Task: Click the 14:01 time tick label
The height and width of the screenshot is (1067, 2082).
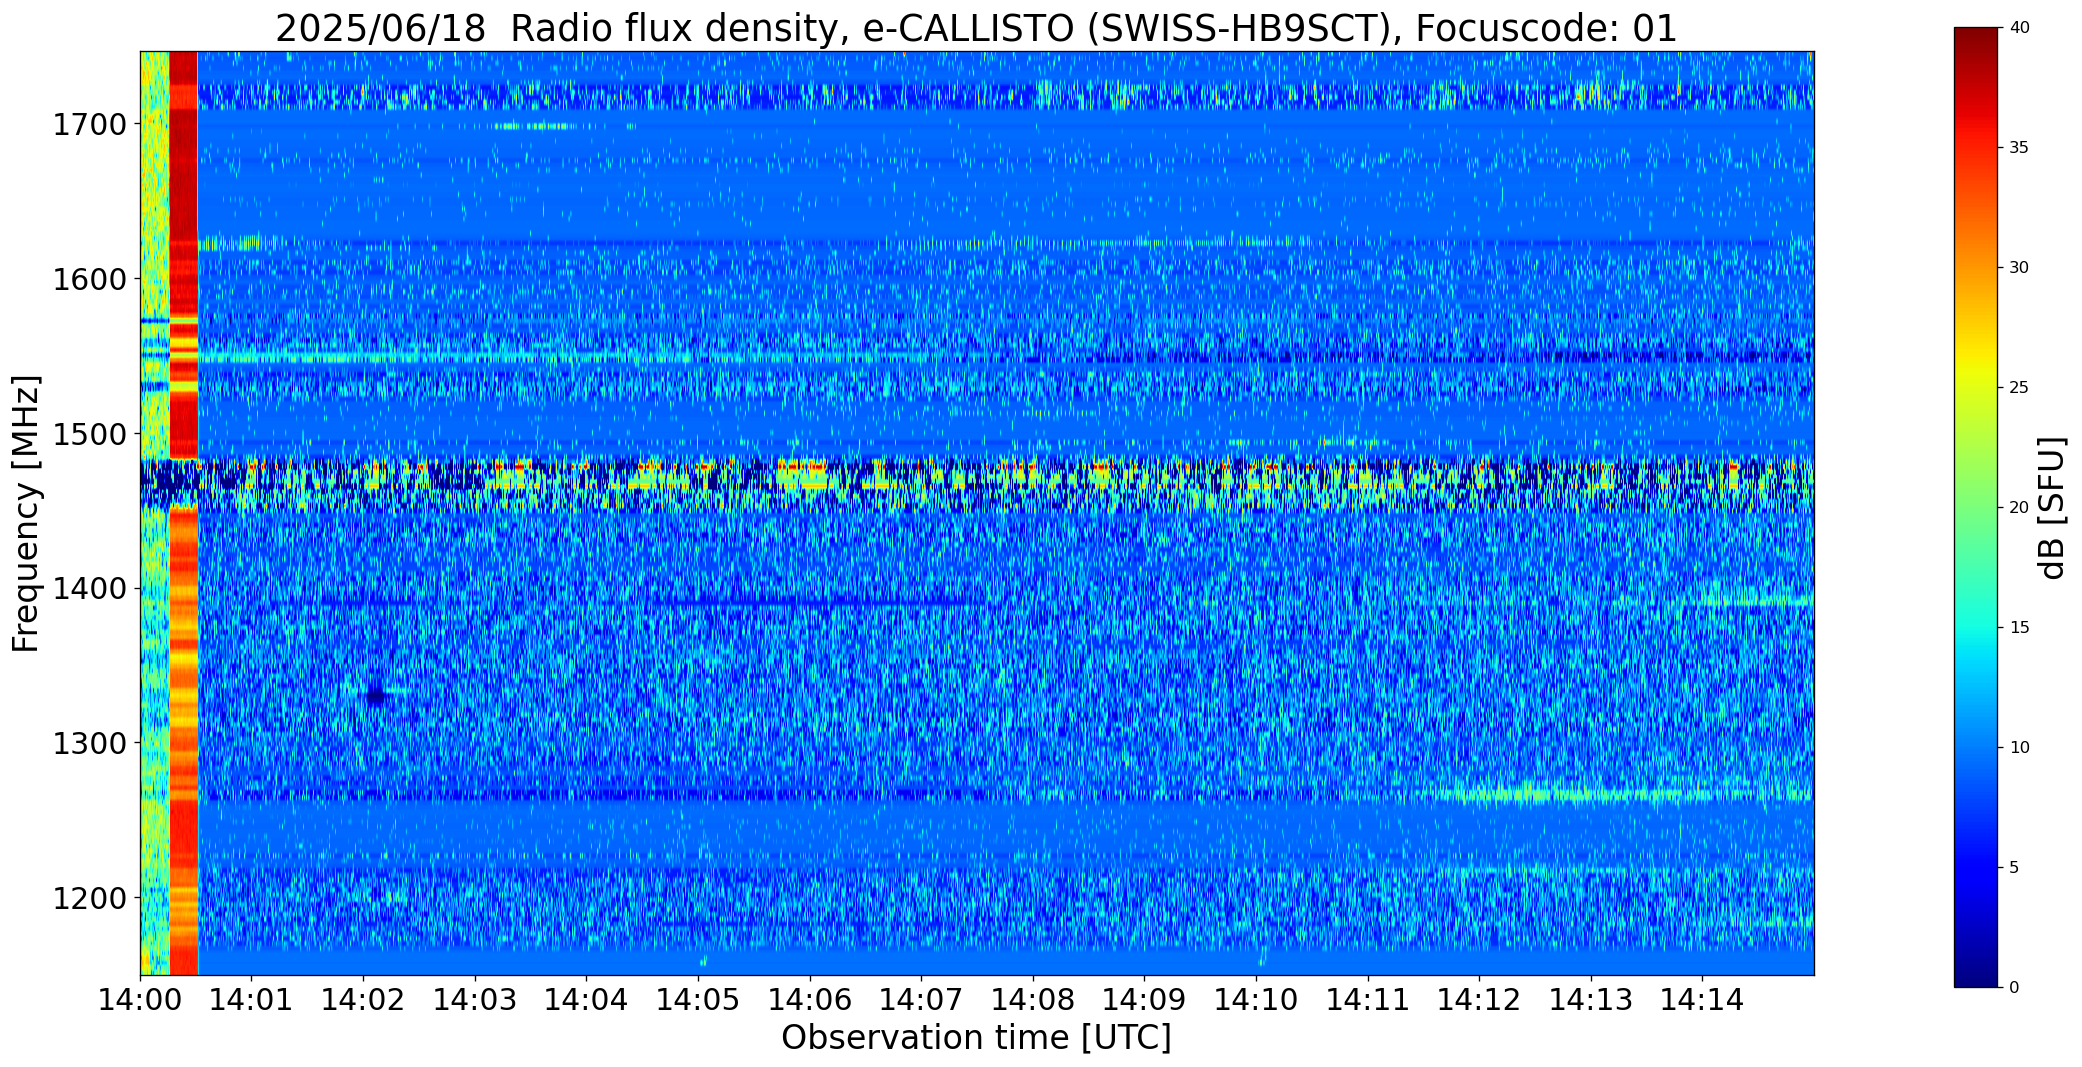Action: [251, 999]
